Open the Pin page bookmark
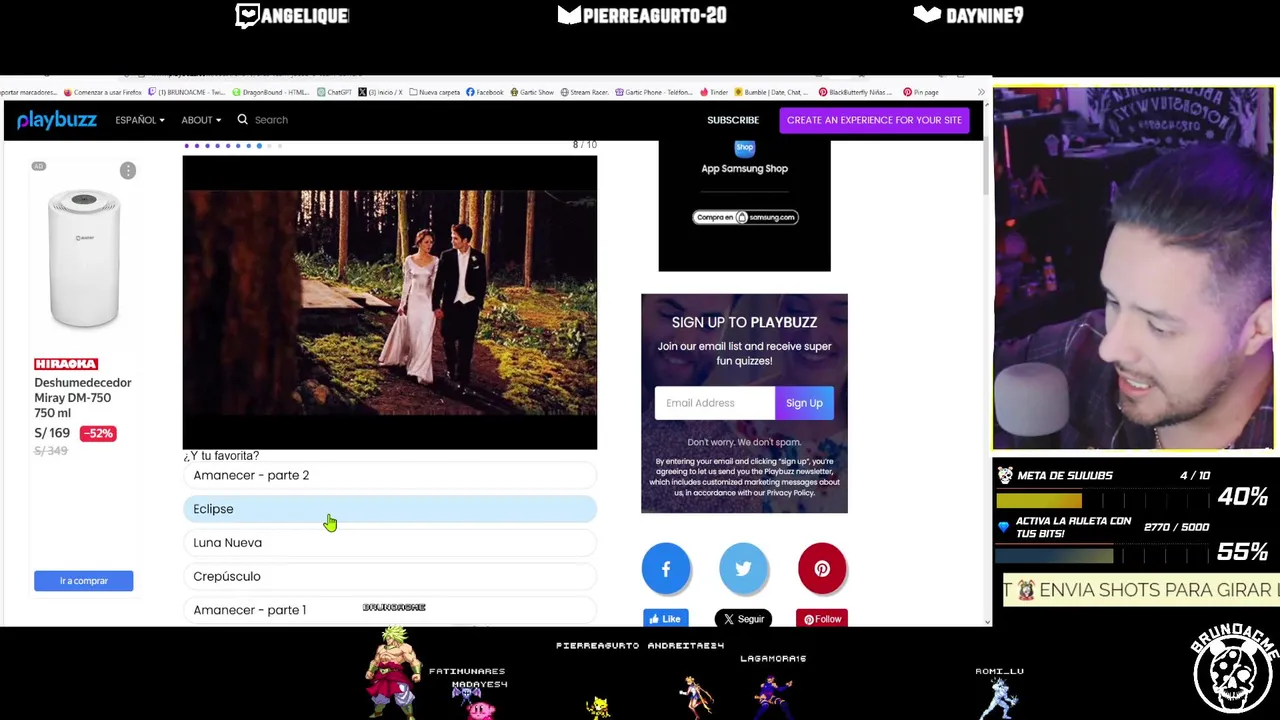1280x720 pixels. click(x=920, y=92)
